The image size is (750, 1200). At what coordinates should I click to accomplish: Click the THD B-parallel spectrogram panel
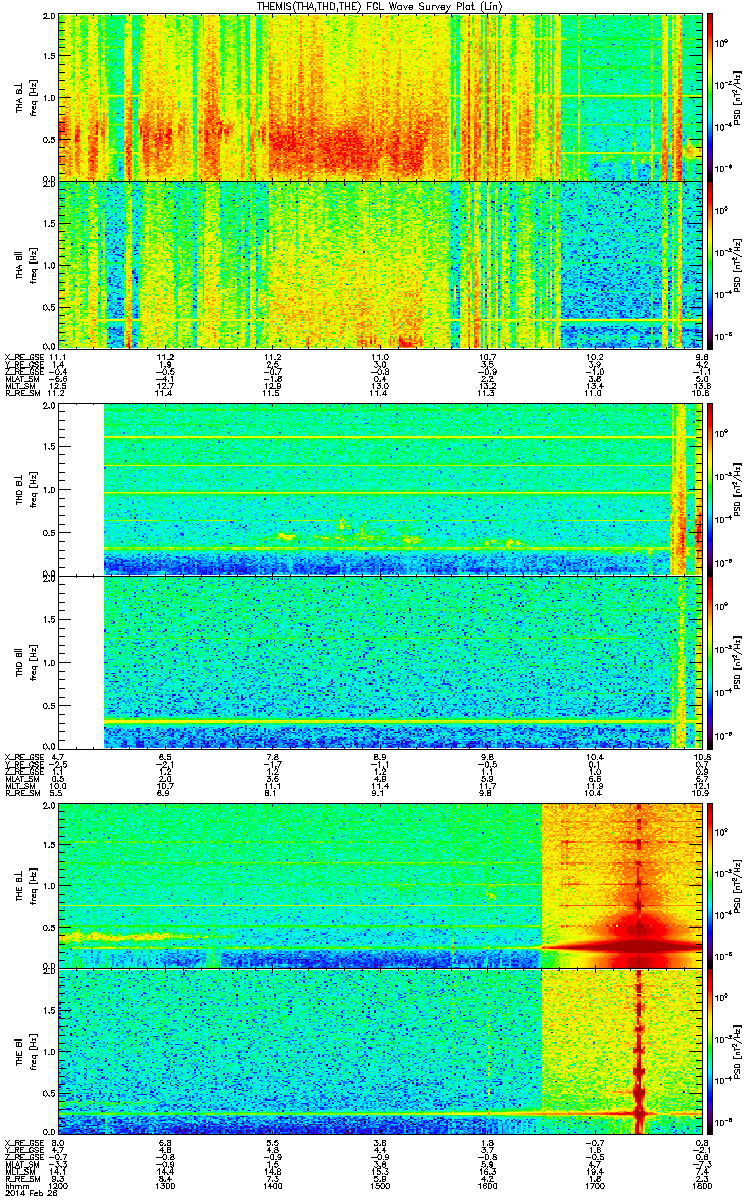click(x=381, y=663)
